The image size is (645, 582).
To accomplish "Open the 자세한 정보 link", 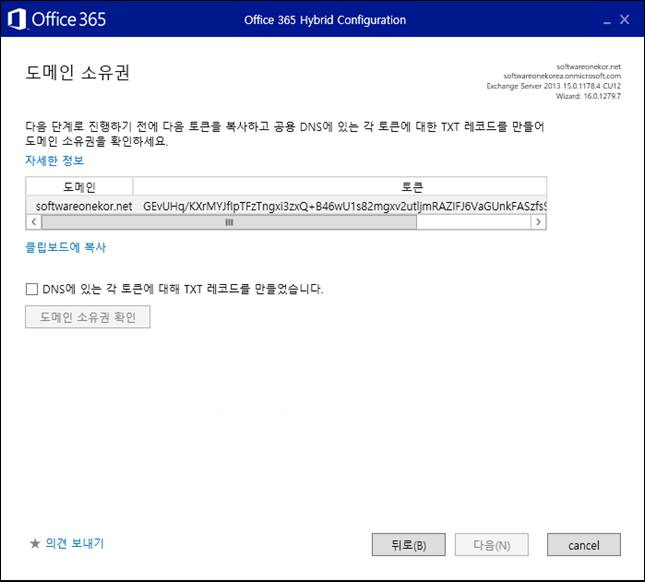I will tap(54, 160).
